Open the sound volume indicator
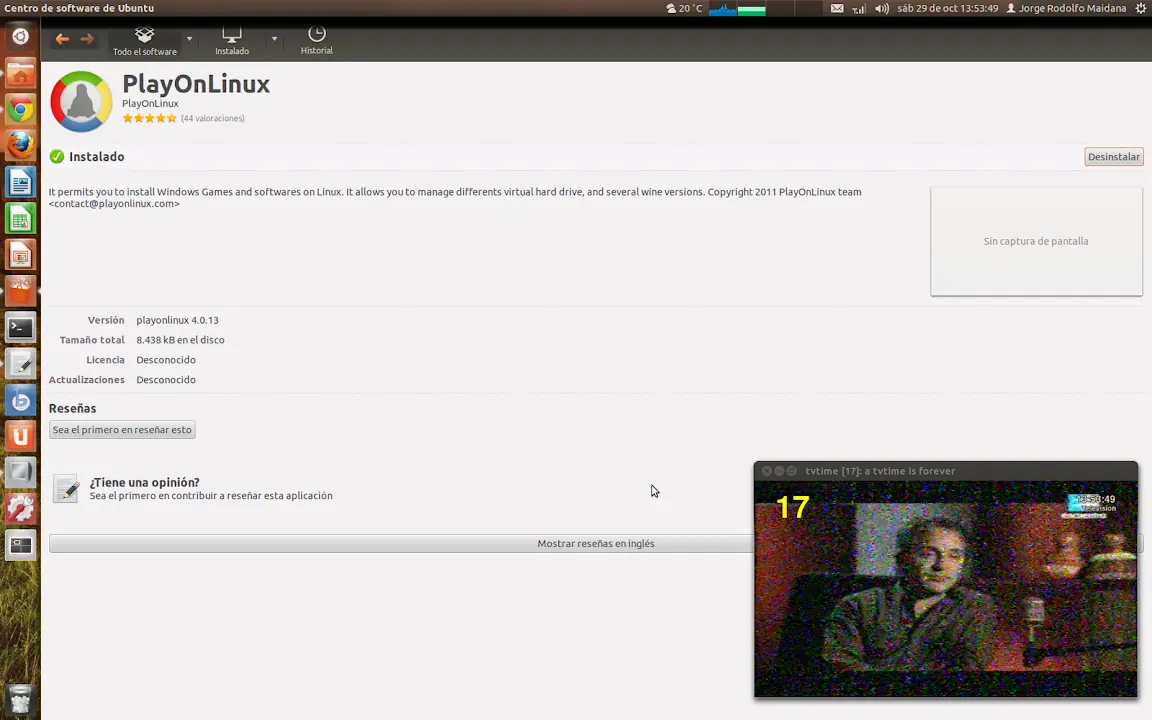The width and height of the screenshot is (1152, 720). [x=882, y=8]
